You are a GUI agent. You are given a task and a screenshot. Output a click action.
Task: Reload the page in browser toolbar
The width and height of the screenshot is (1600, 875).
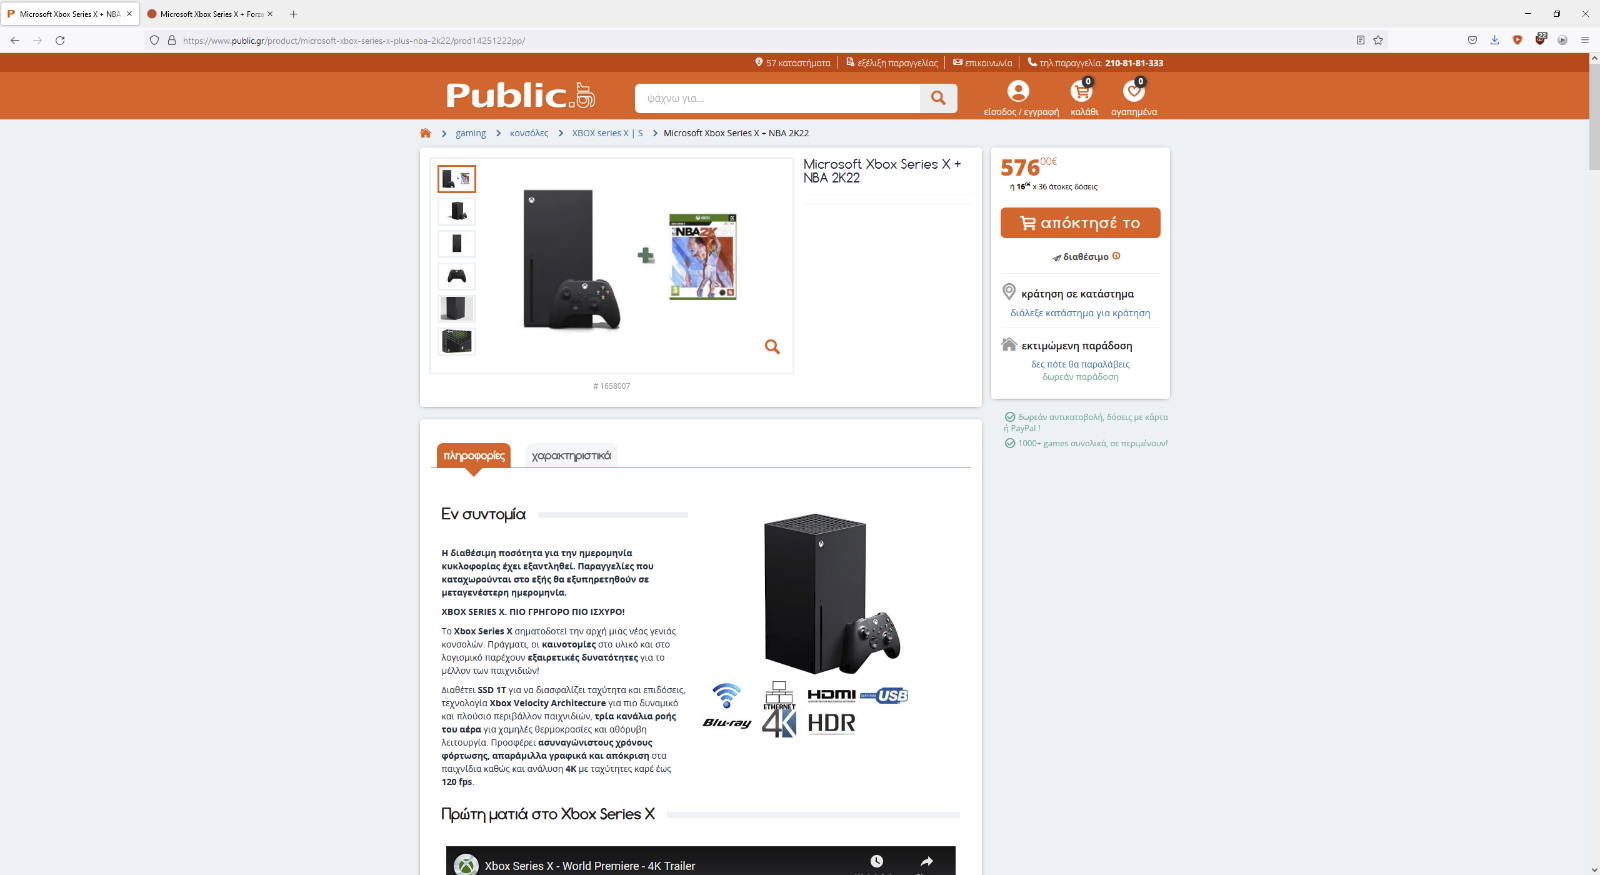point(60,40)
